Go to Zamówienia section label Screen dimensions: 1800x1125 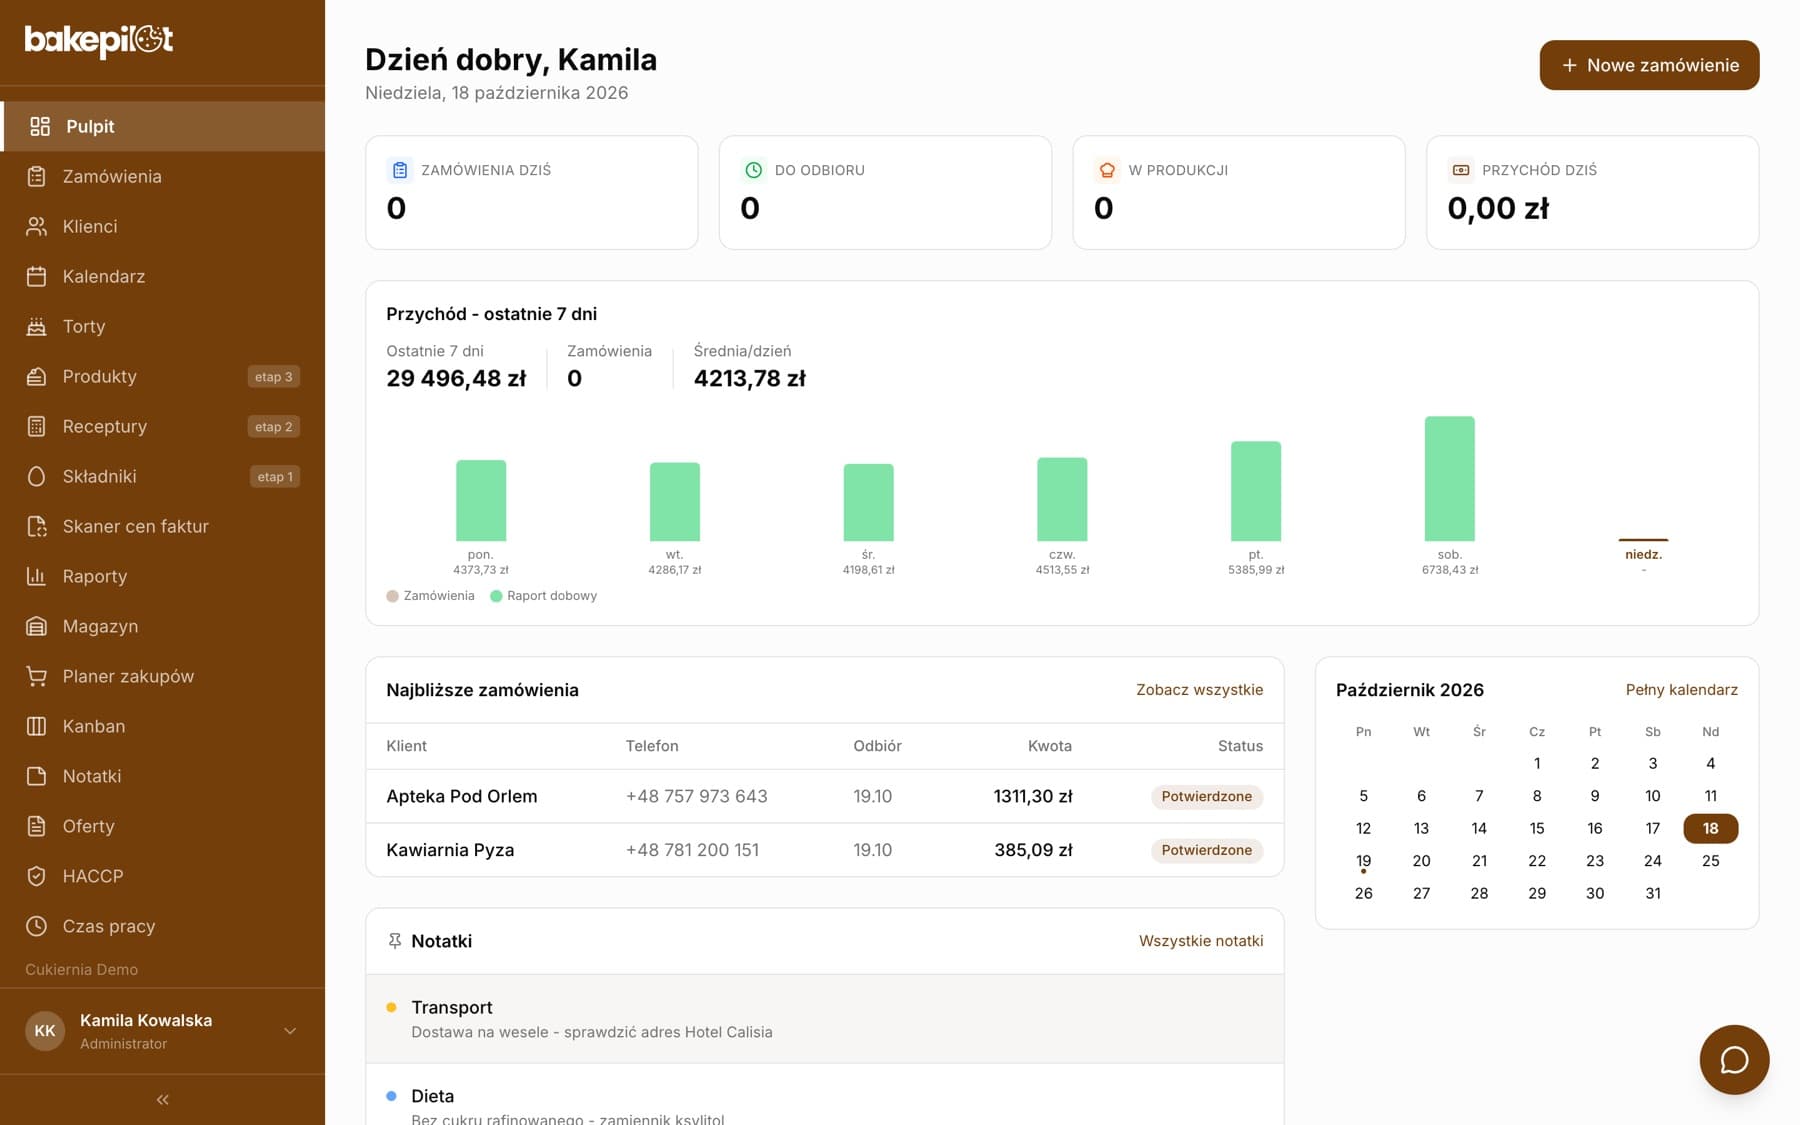point(112,176)
